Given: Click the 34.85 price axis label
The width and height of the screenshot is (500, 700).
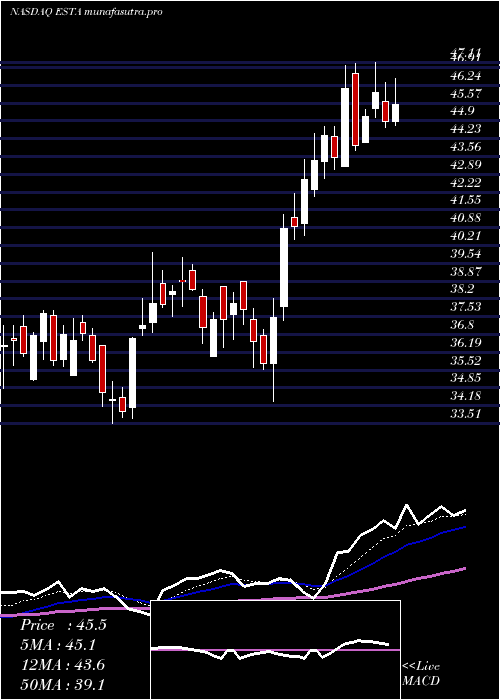Looking at the screenshot, I should click(x=466, y=378).
